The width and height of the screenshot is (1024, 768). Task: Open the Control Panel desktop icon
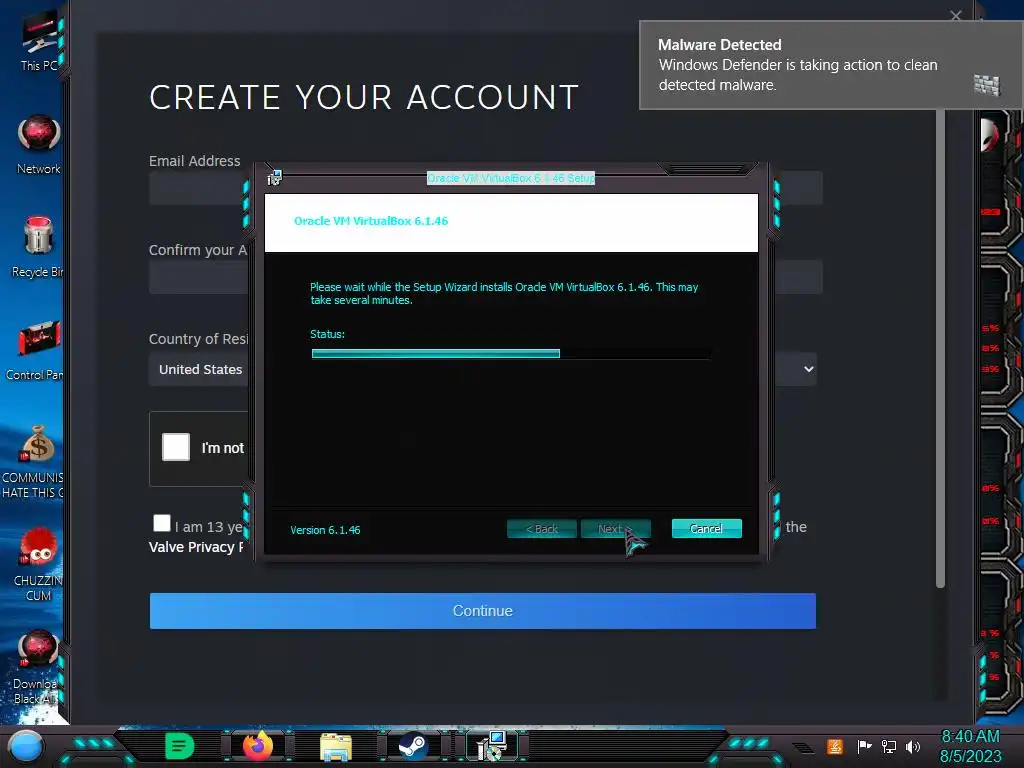tap(37, 350)
